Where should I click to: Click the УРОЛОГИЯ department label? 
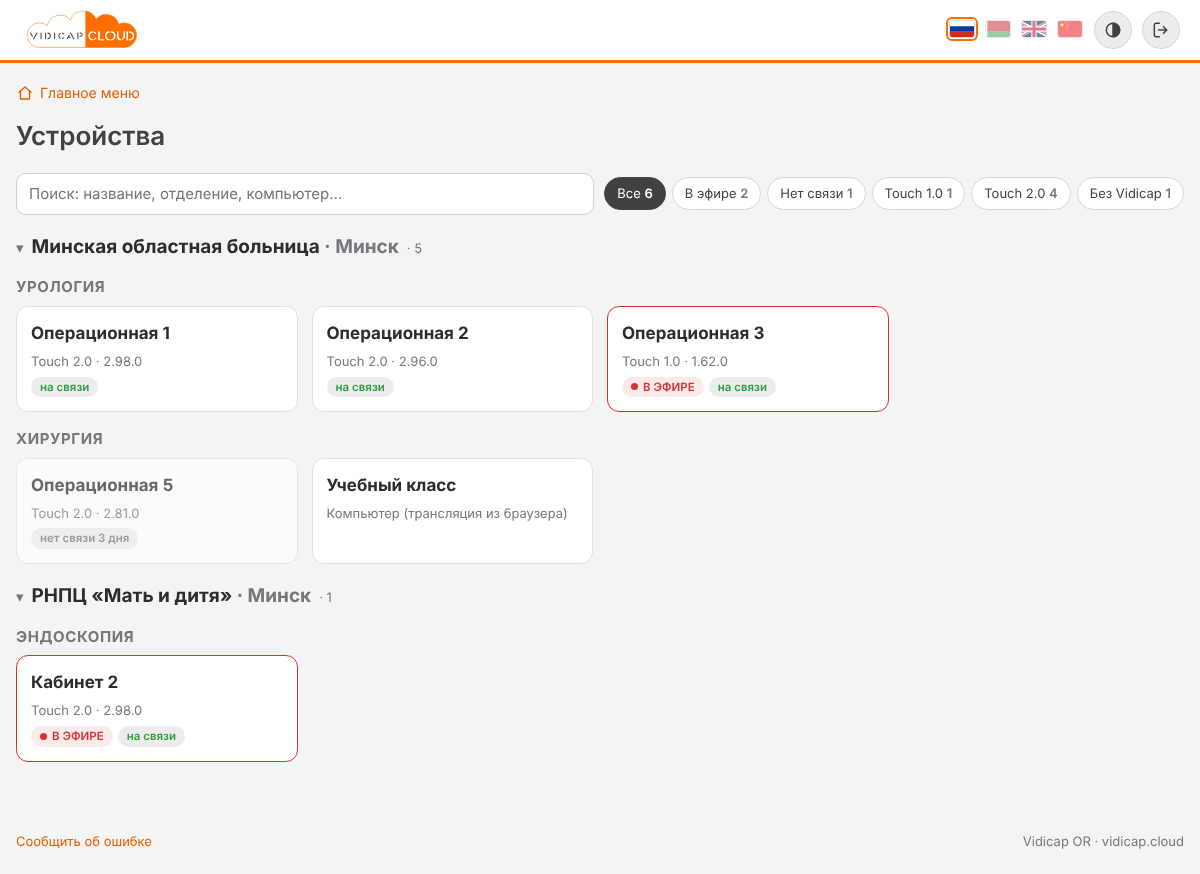coord(61,287)
